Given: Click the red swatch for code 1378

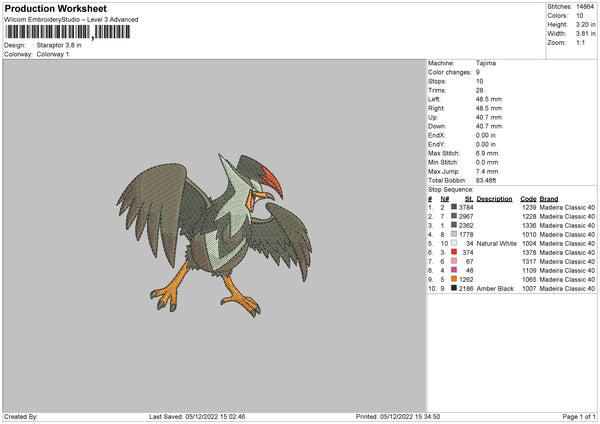Looking at the screenshot, I should click(454, 252).
